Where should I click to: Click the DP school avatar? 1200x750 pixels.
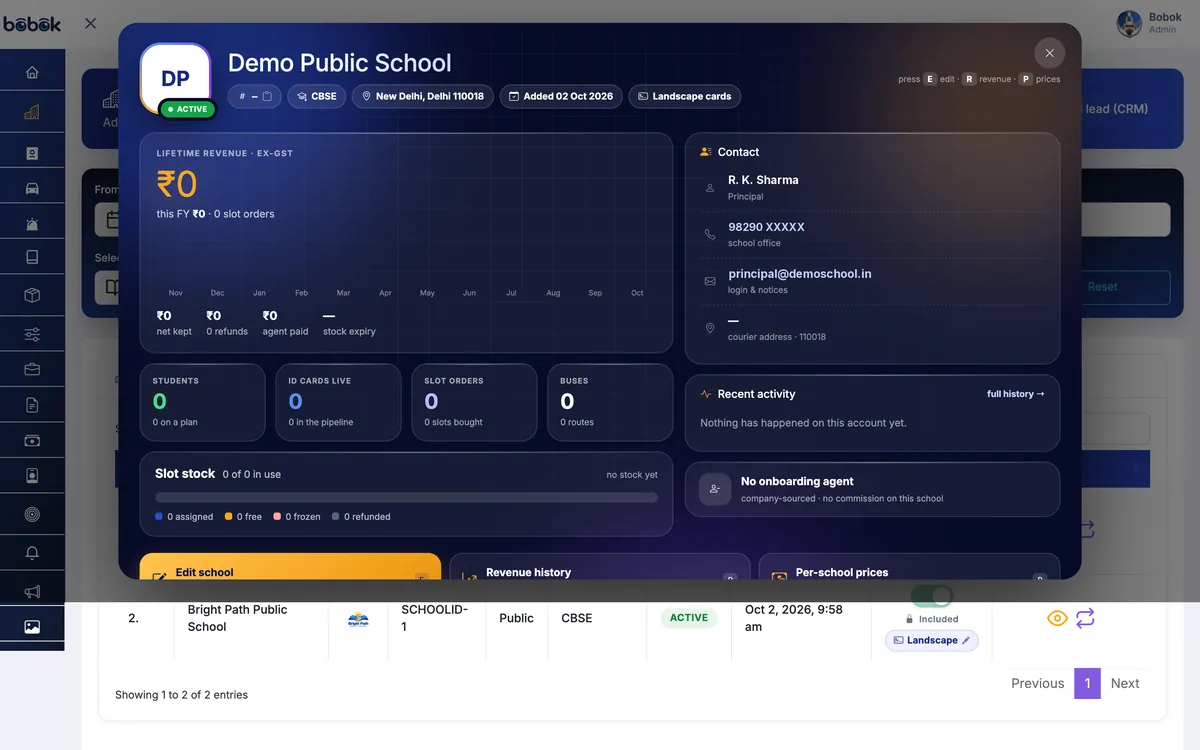[175, 79]
